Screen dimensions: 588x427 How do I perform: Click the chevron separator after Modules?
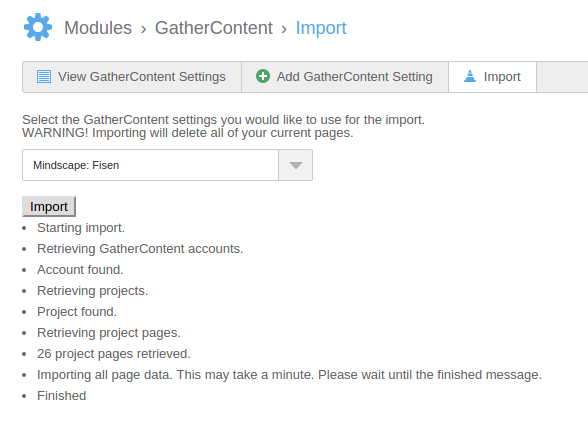(143, 29)
